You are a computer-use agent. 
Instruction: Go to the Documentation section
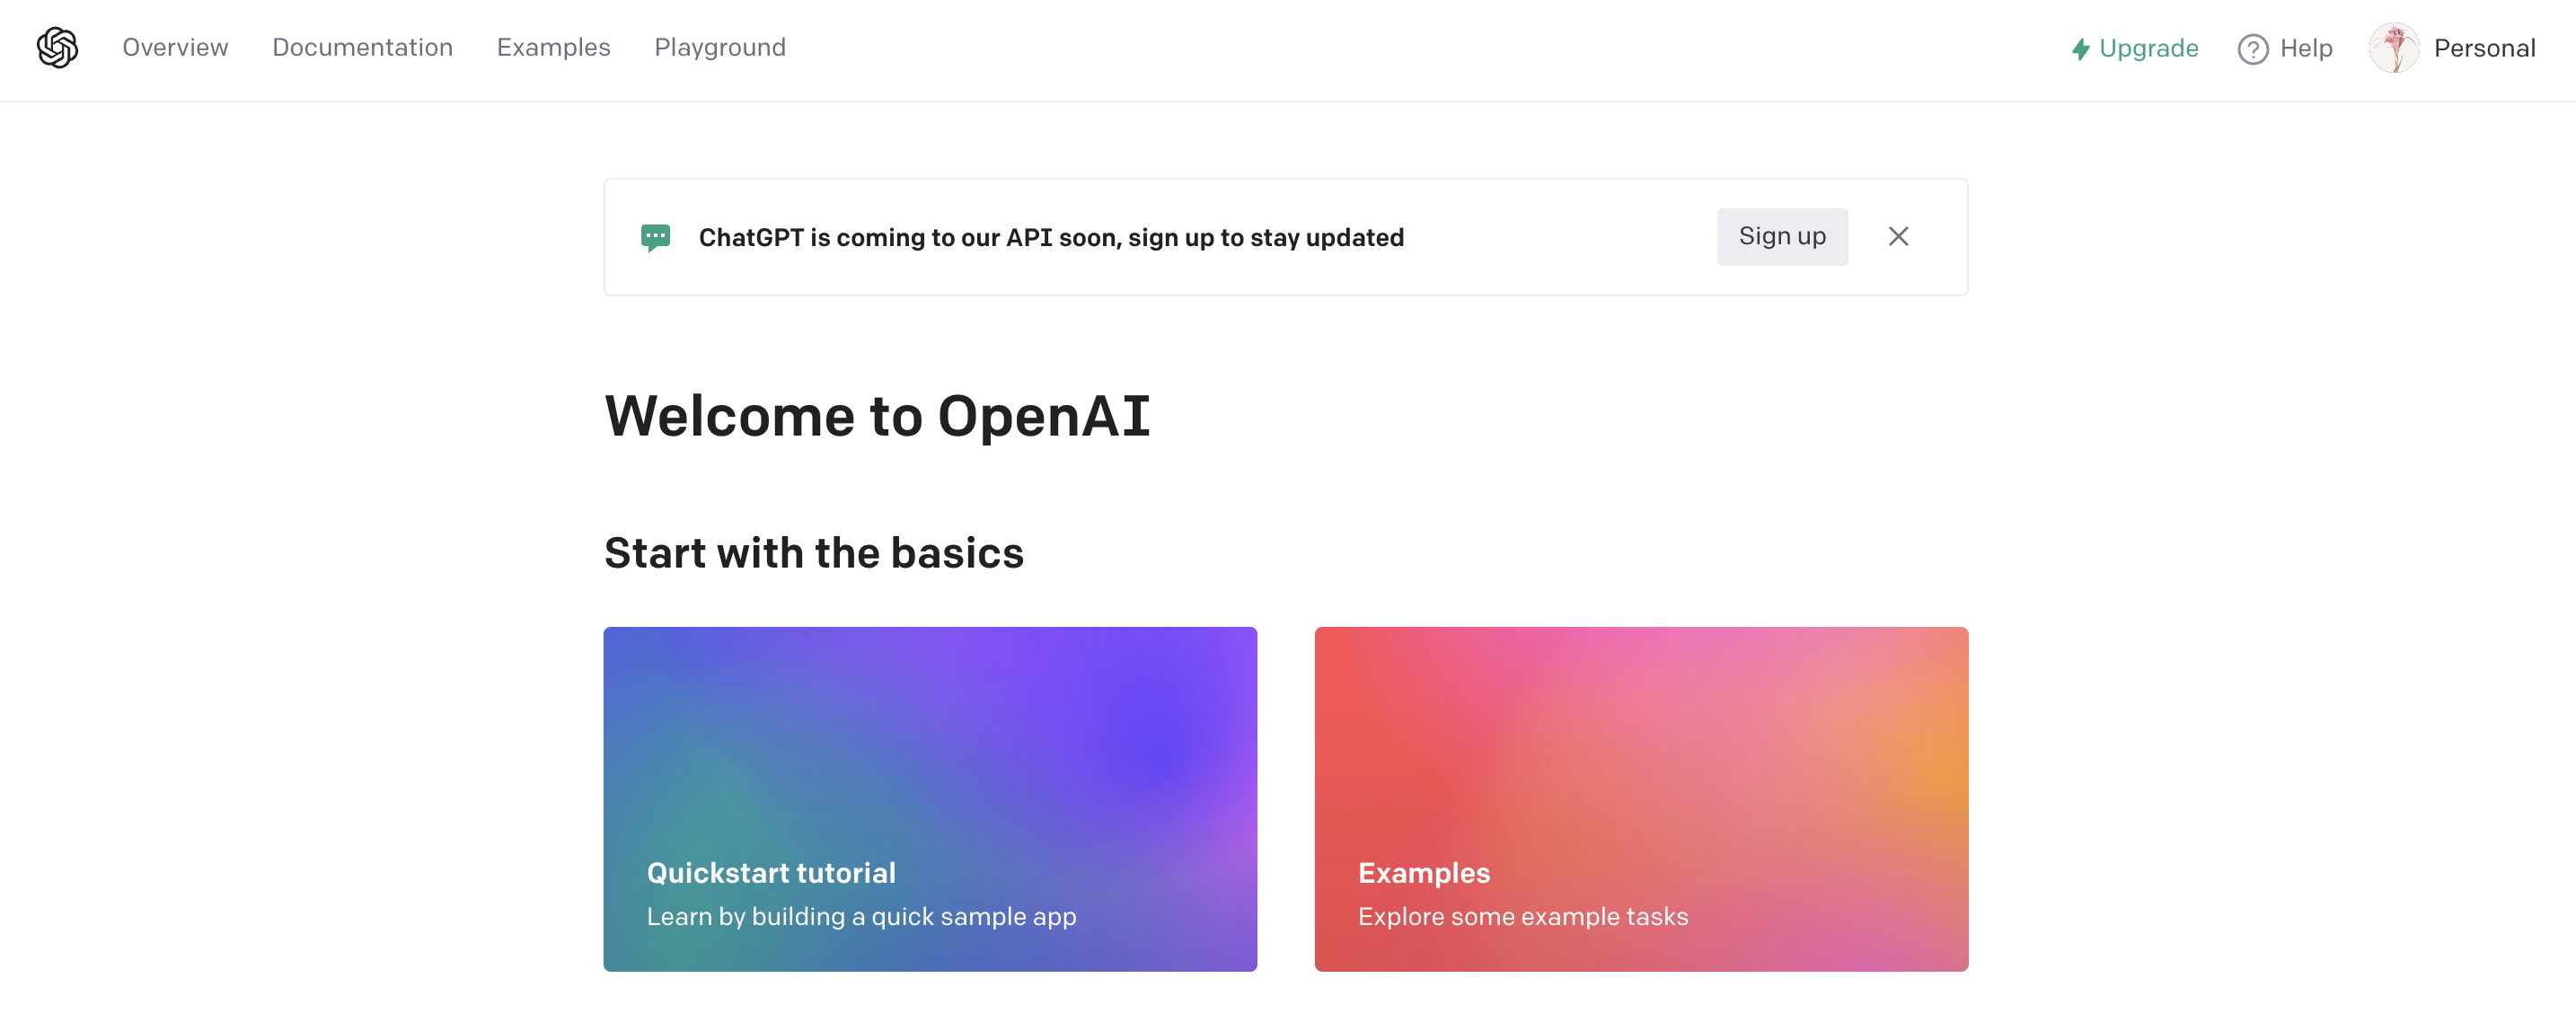pos(362,47)
